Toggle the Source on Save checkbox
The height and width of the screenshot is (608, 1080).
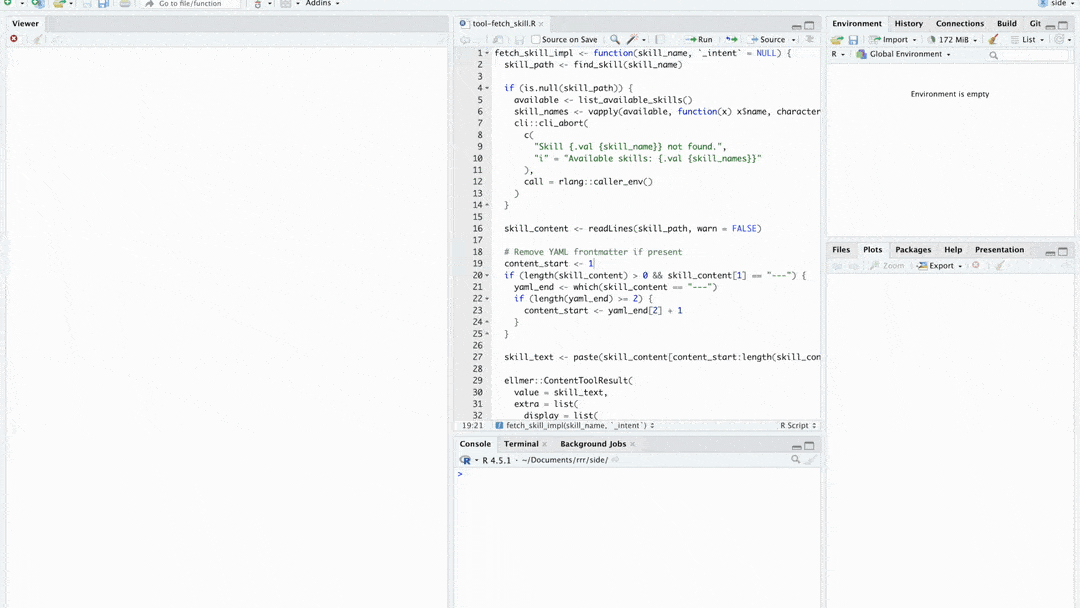(x=536, y=40)
